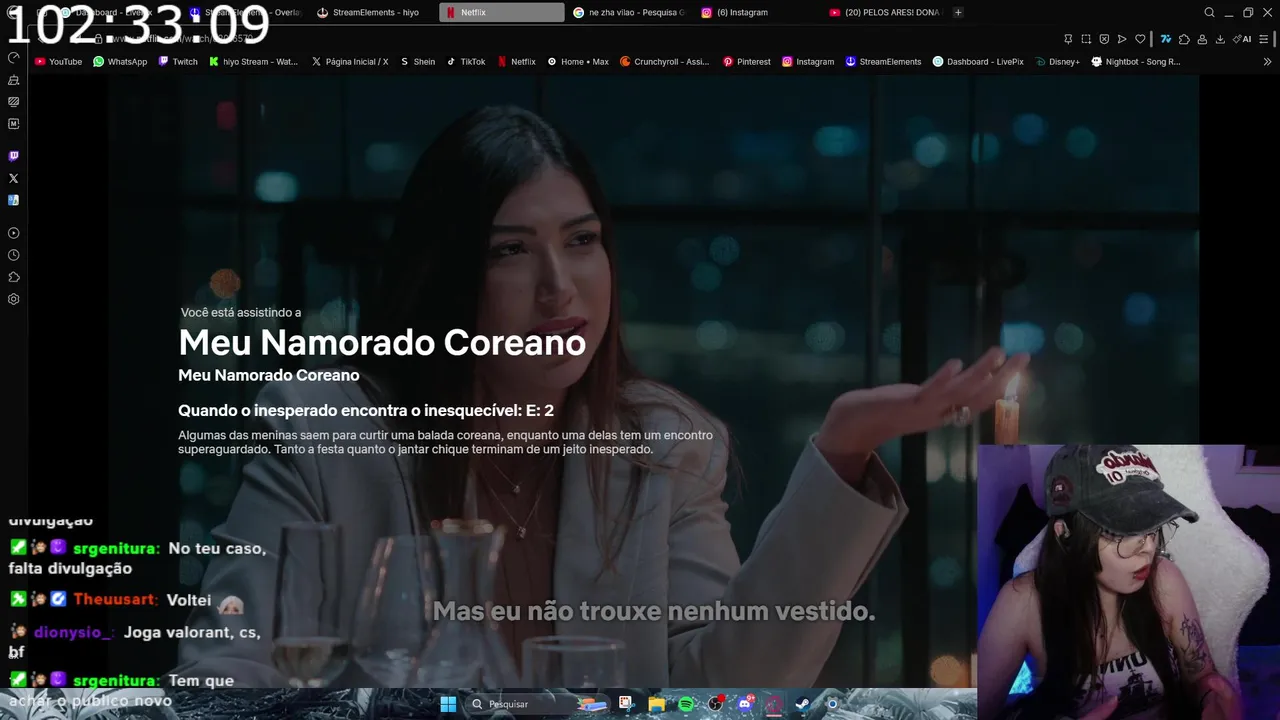Open the AI assistant button
The height and width of the screenshot is (720, 1280).
(1242, 39)
